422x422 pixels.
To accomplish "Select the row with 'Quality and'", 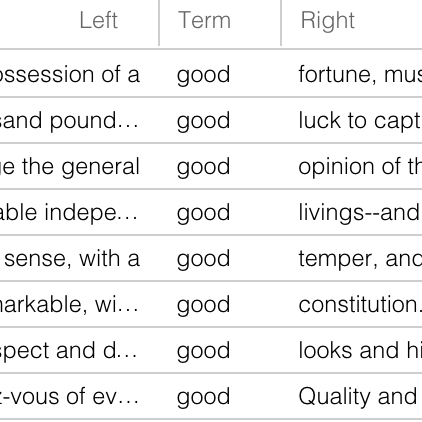I will [x=211, y=396].
